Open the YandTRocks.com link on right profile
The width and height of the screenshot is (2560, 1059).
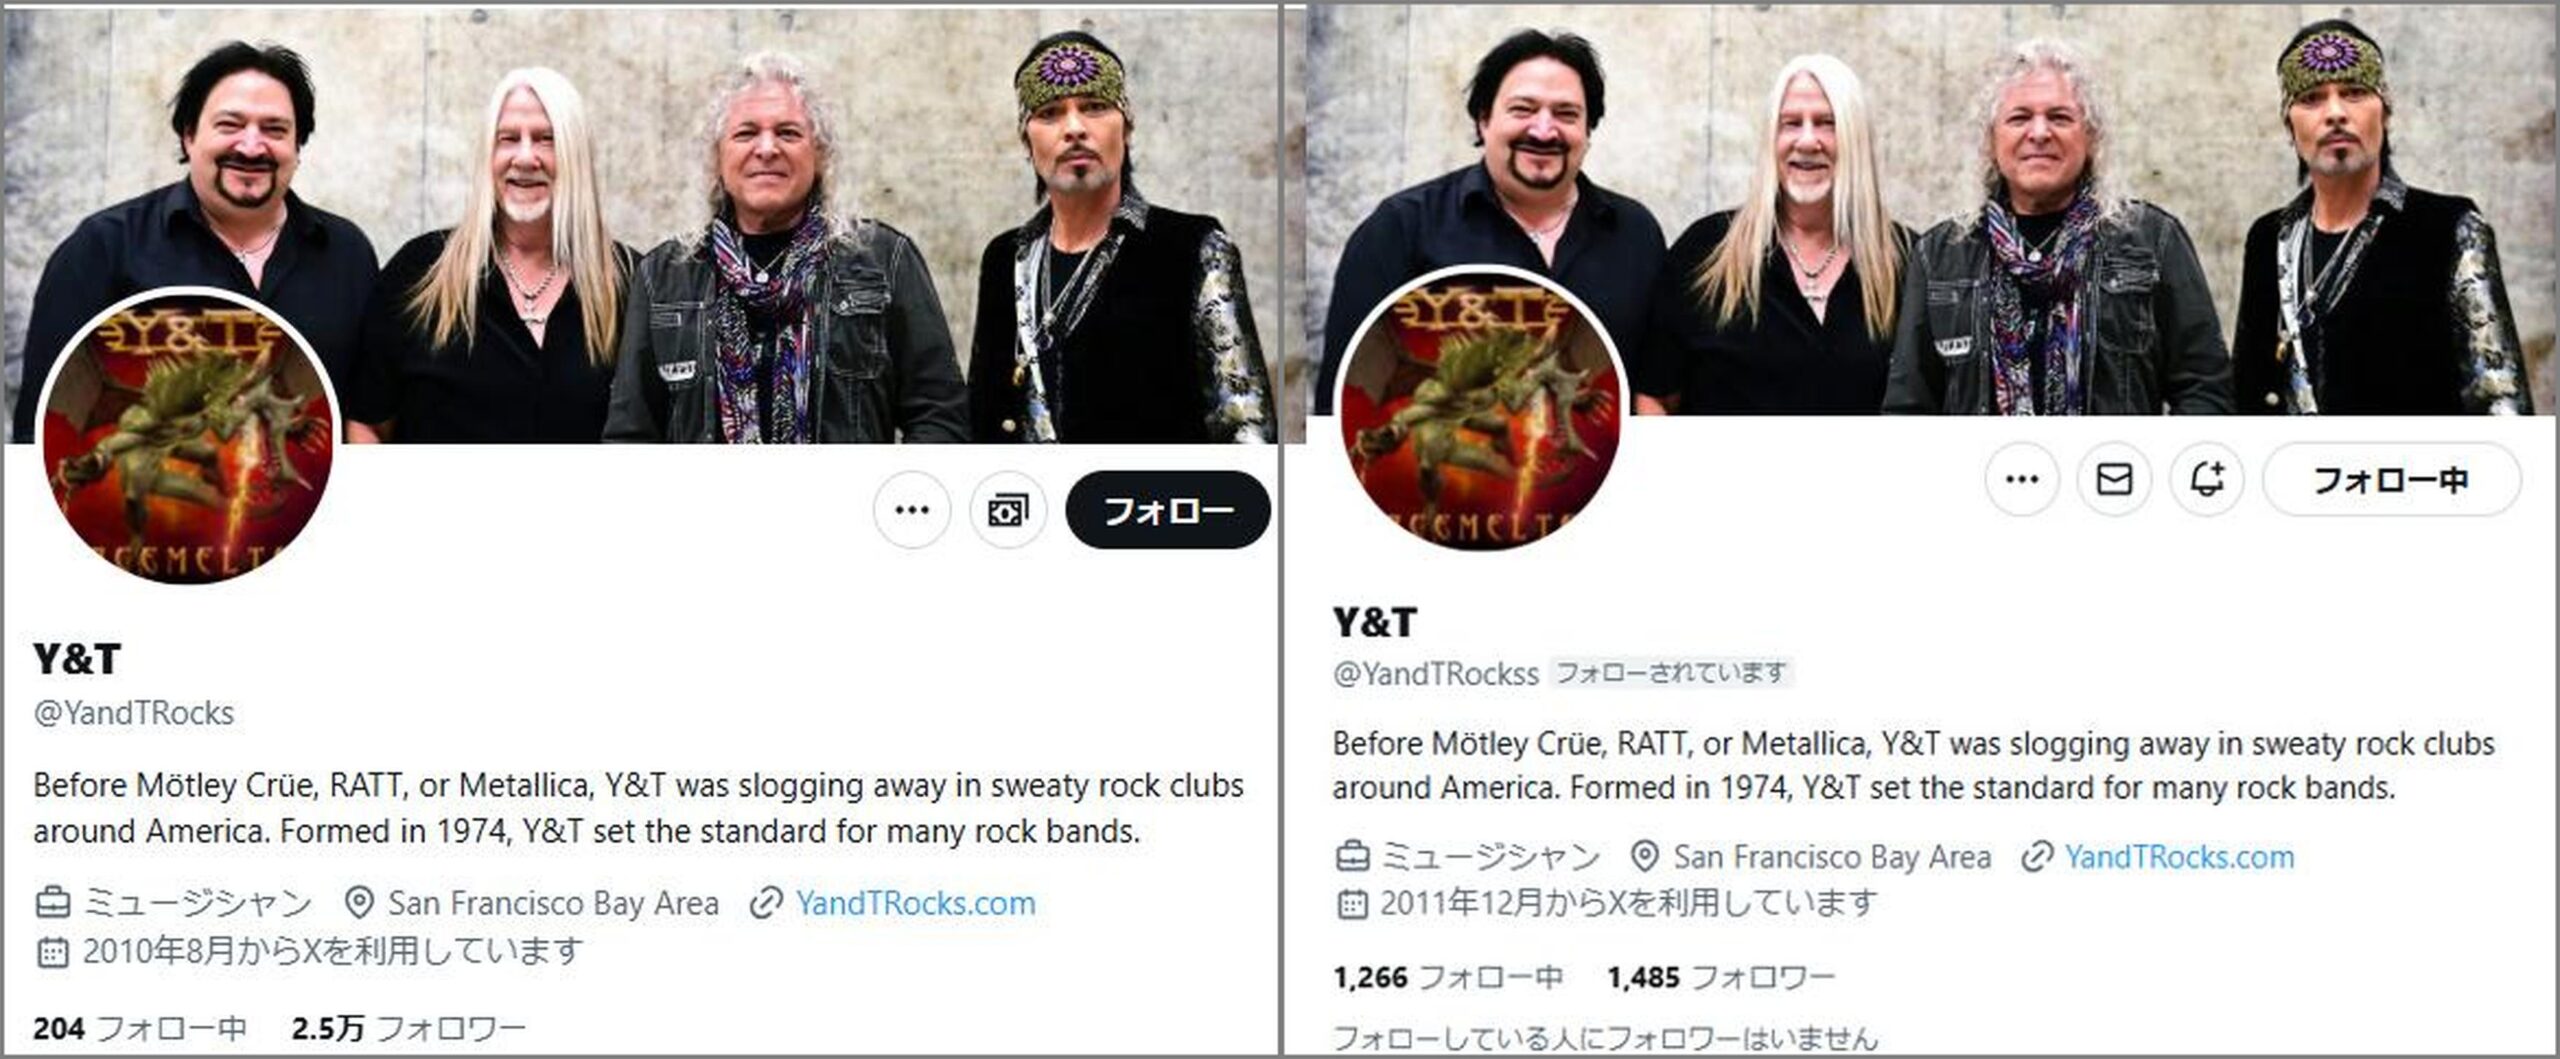2179,857
